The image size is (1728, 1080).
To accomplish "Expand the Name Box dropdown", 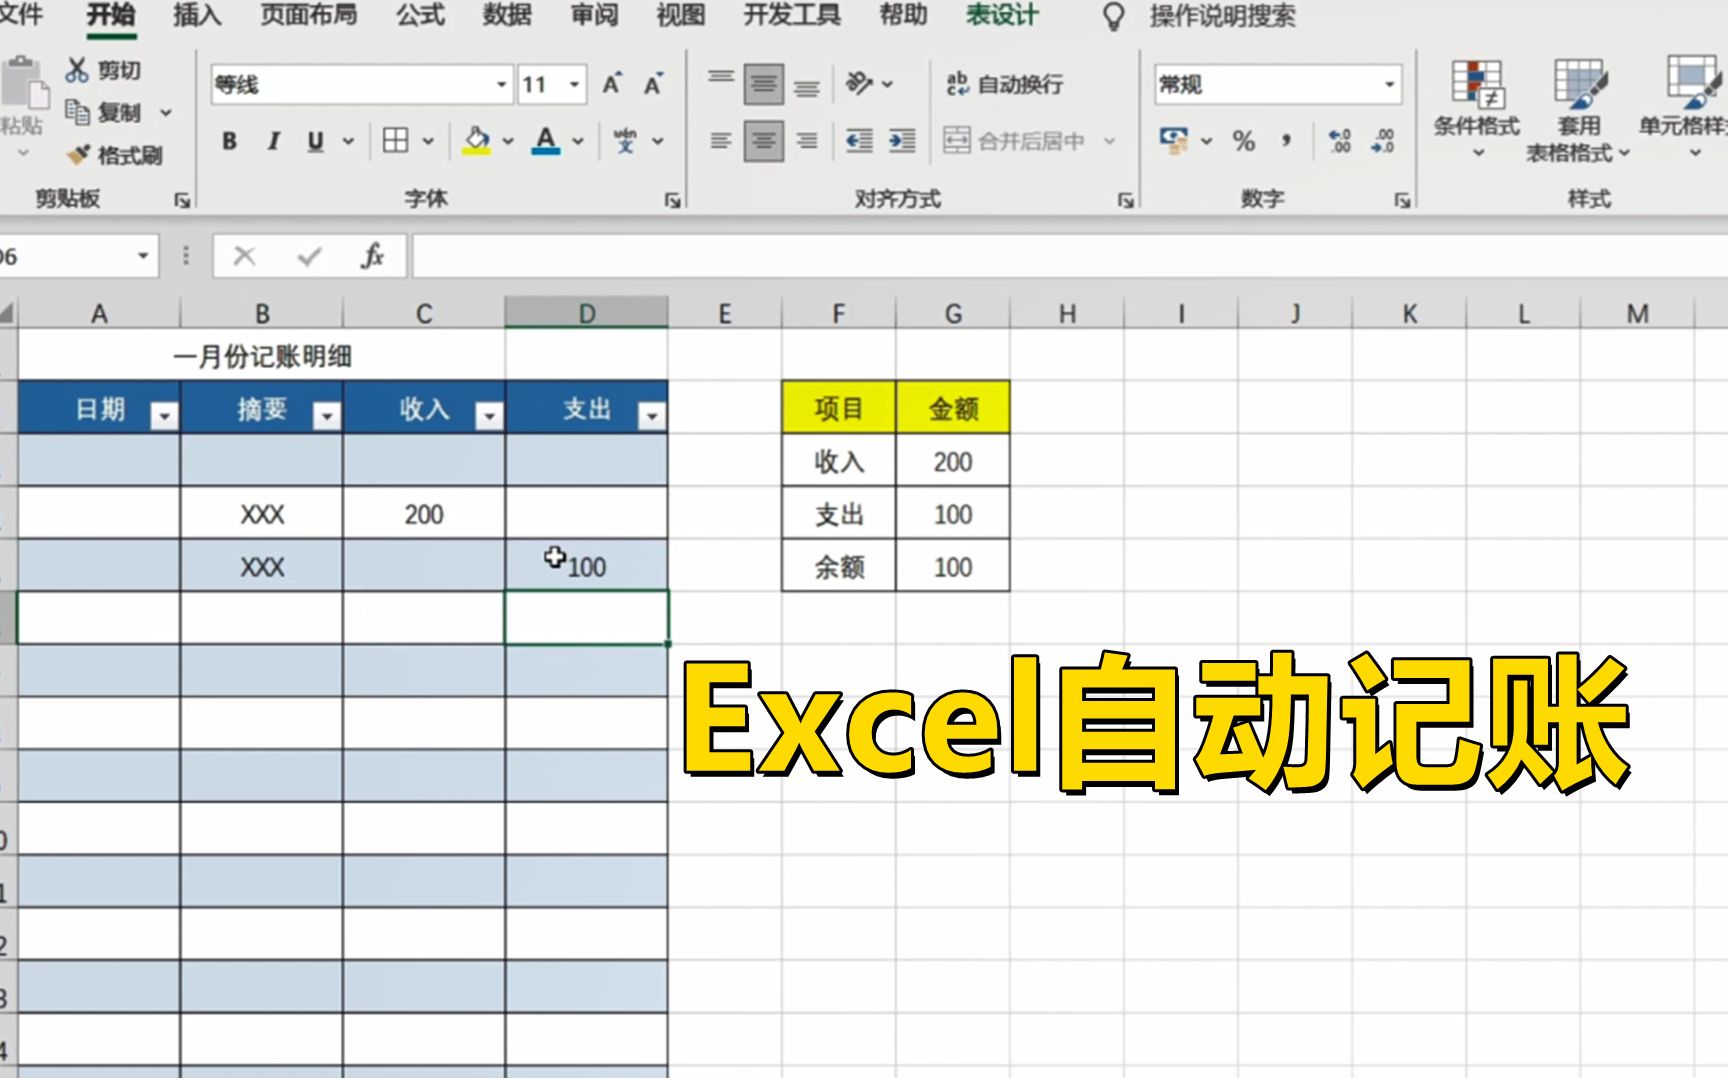I will point(143,257).
